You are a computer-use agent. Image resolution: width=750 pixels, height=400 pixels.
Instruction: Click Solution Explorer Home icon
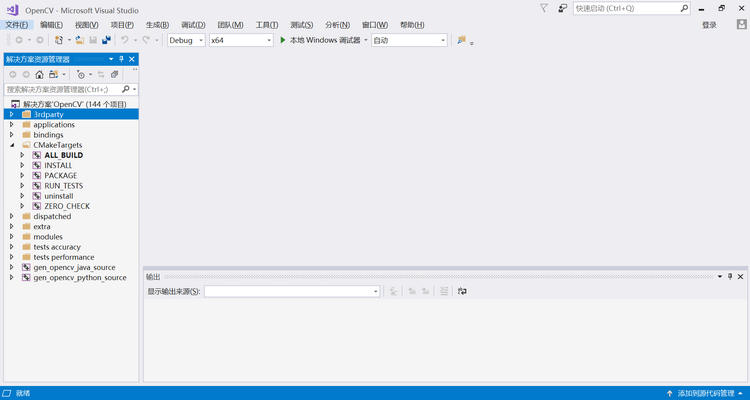point(39,74)
